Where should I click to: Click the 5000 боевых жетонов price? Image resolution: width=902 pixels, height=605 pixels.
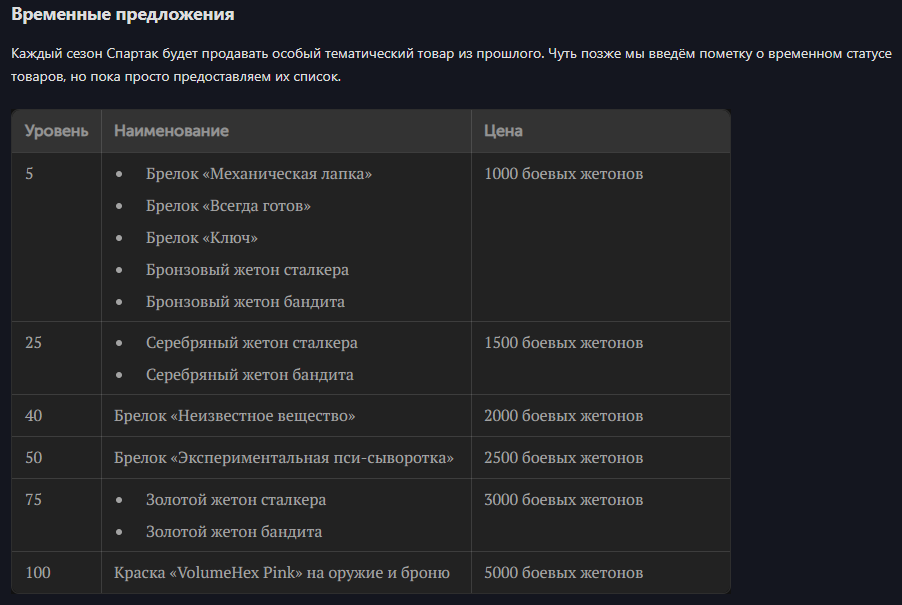tap(564, 573)
